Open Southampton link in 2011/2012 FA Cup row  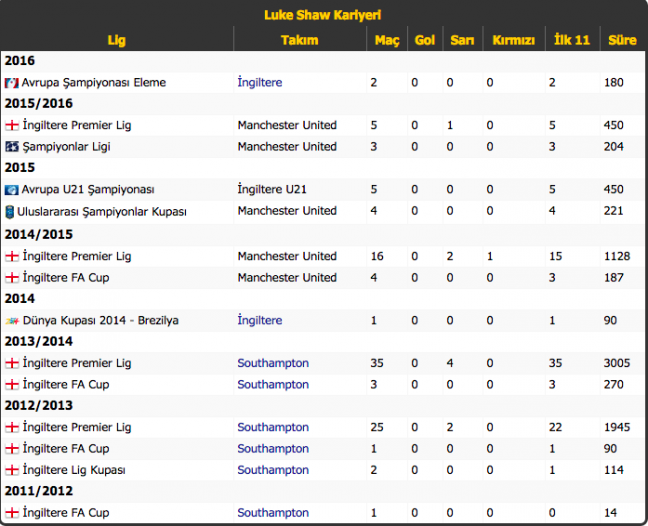pos(273,513)
